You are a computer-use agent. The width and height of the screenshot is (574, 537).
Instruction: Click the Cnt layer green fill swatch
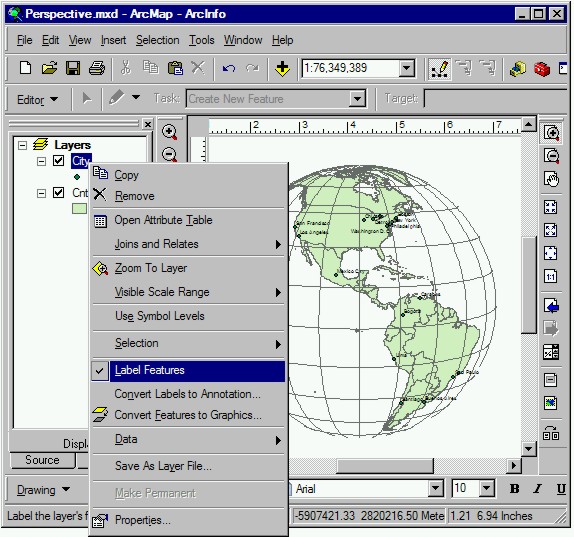(79, 209)
